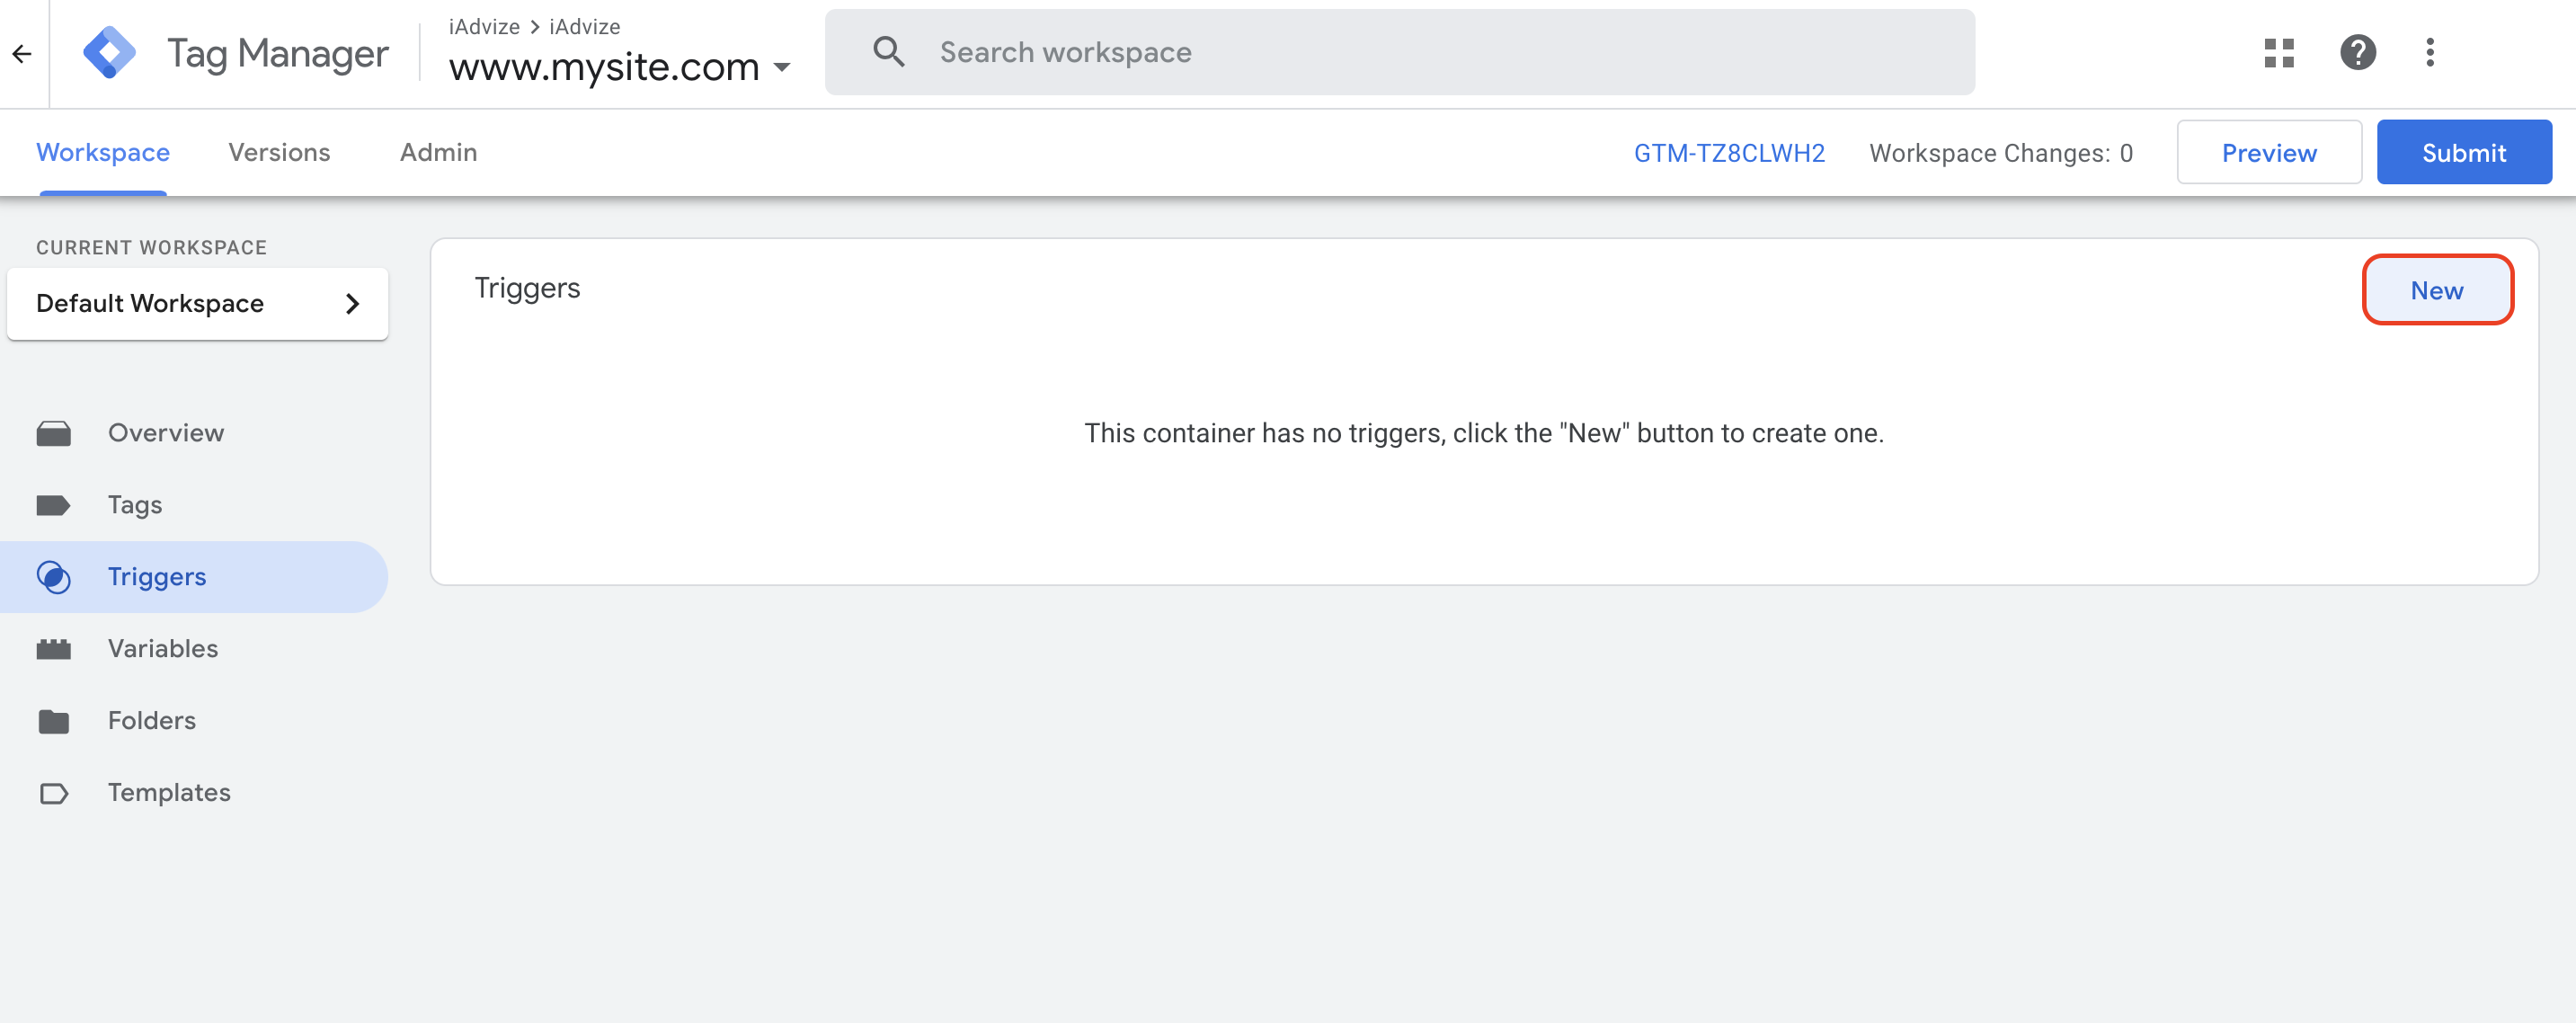Click the Overview sidebar icon
Image resolution: width=2576 pixels, height=1023 pixels.
(x=54, y=433)
